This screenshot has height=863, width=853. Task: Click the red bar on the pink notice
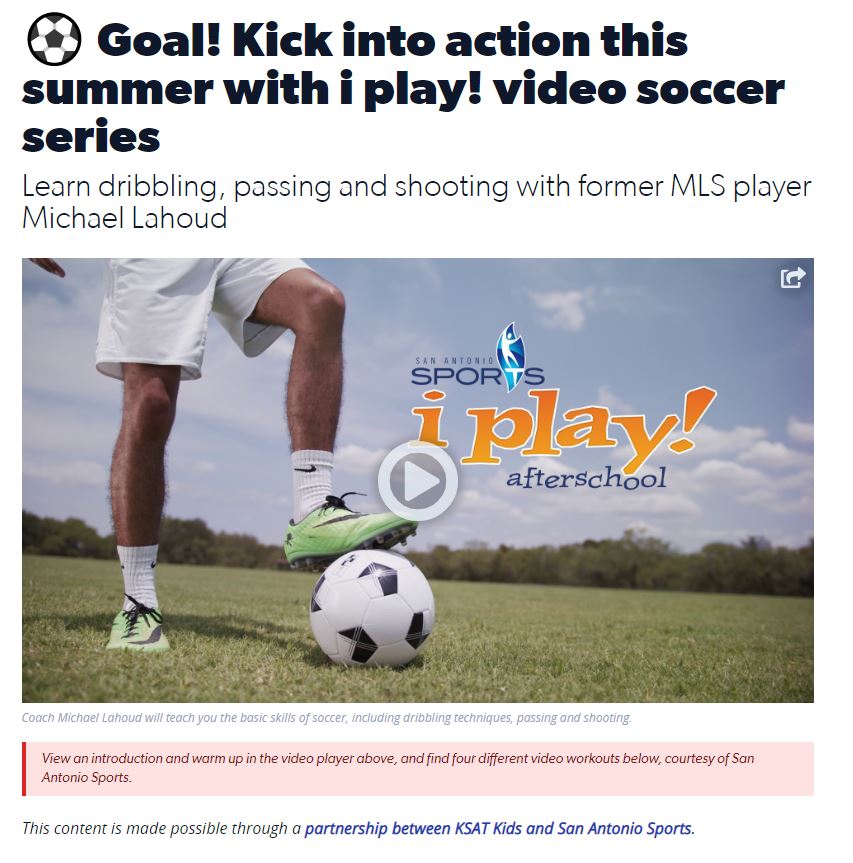[x=24, y=768]
